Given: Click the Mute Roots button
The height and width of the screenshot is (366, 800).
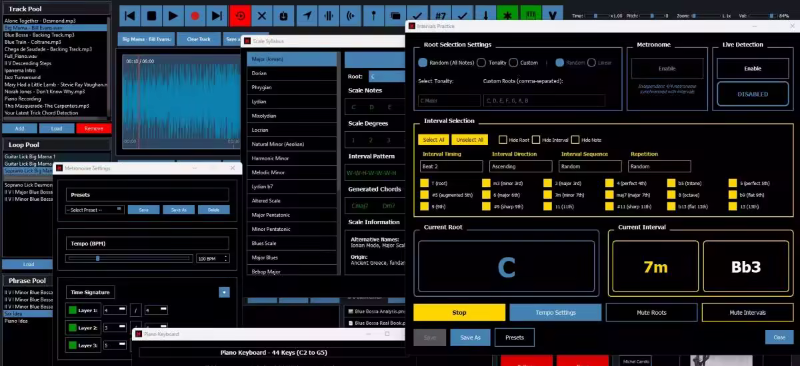Looking at the screenshot, I should pyautogui.click(x=652, y=312).
